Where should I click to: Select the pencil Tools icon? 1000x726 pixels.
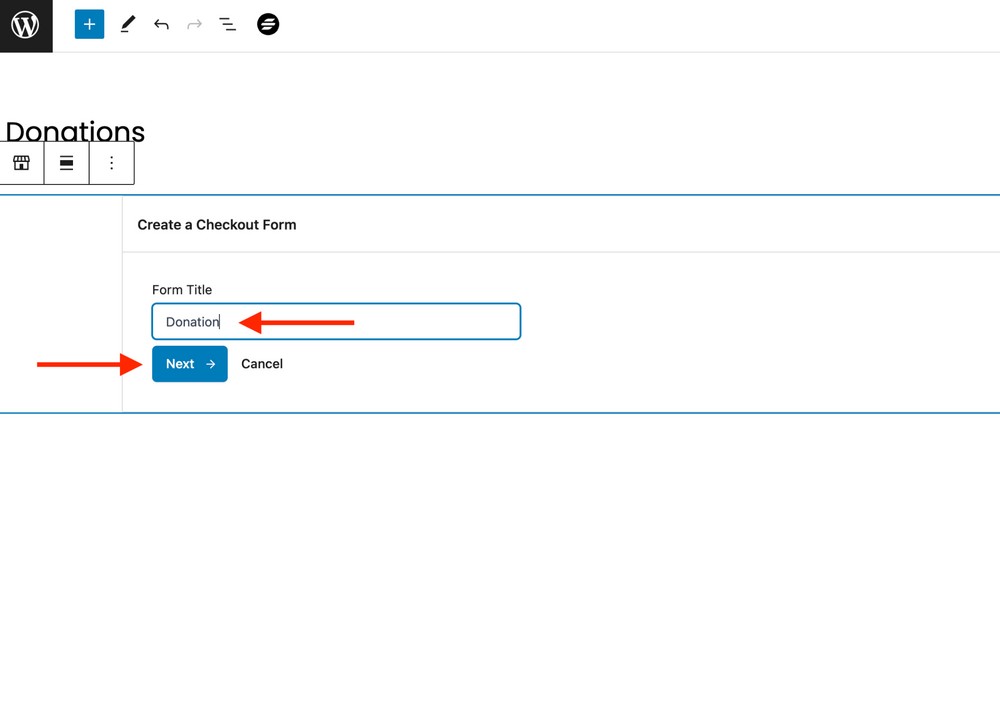point(127,25)
